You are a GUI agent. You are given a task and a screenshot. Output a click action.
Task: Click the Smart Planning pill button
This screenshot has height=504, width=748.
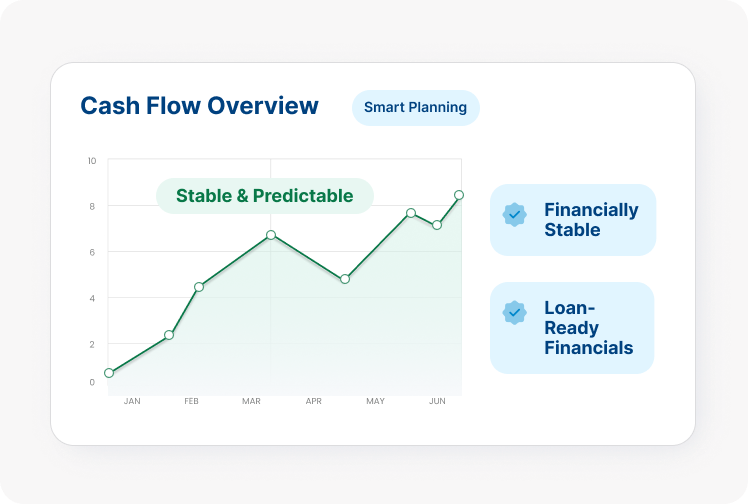tap(415, 107)
